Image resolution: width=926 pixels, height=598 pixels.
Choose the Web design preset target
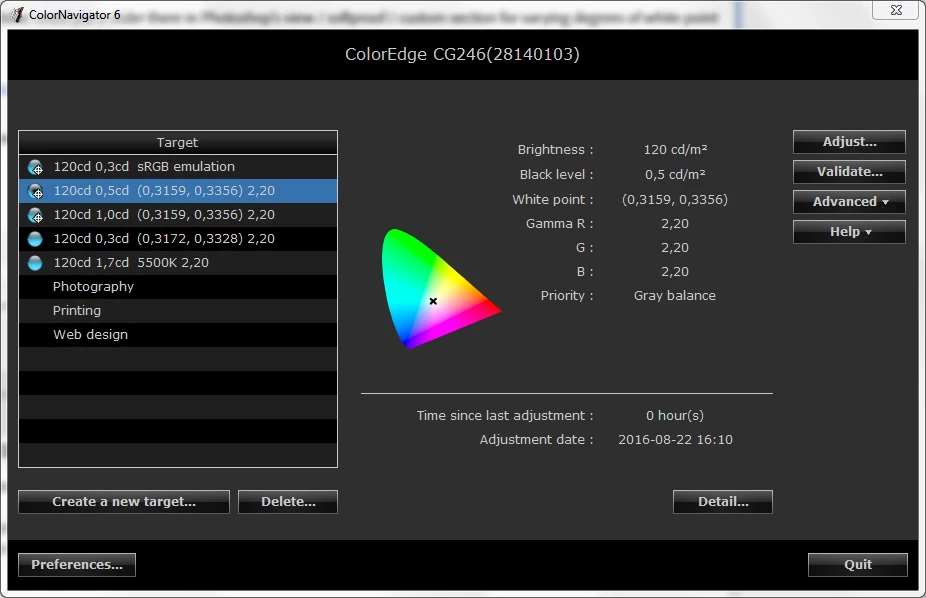[x=178, y=335]
